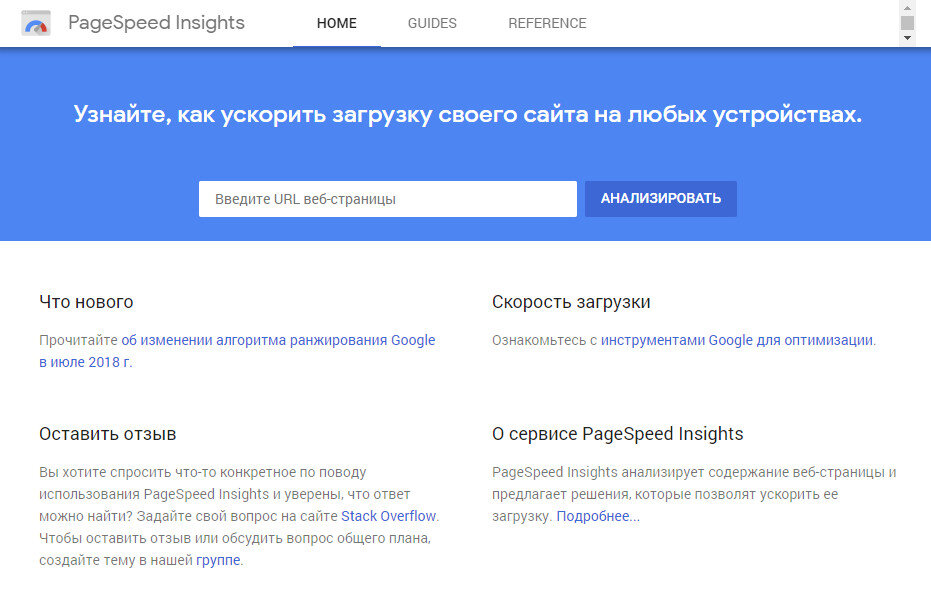
Task: Open the REFERENCE tab
Action: point(547,23)
